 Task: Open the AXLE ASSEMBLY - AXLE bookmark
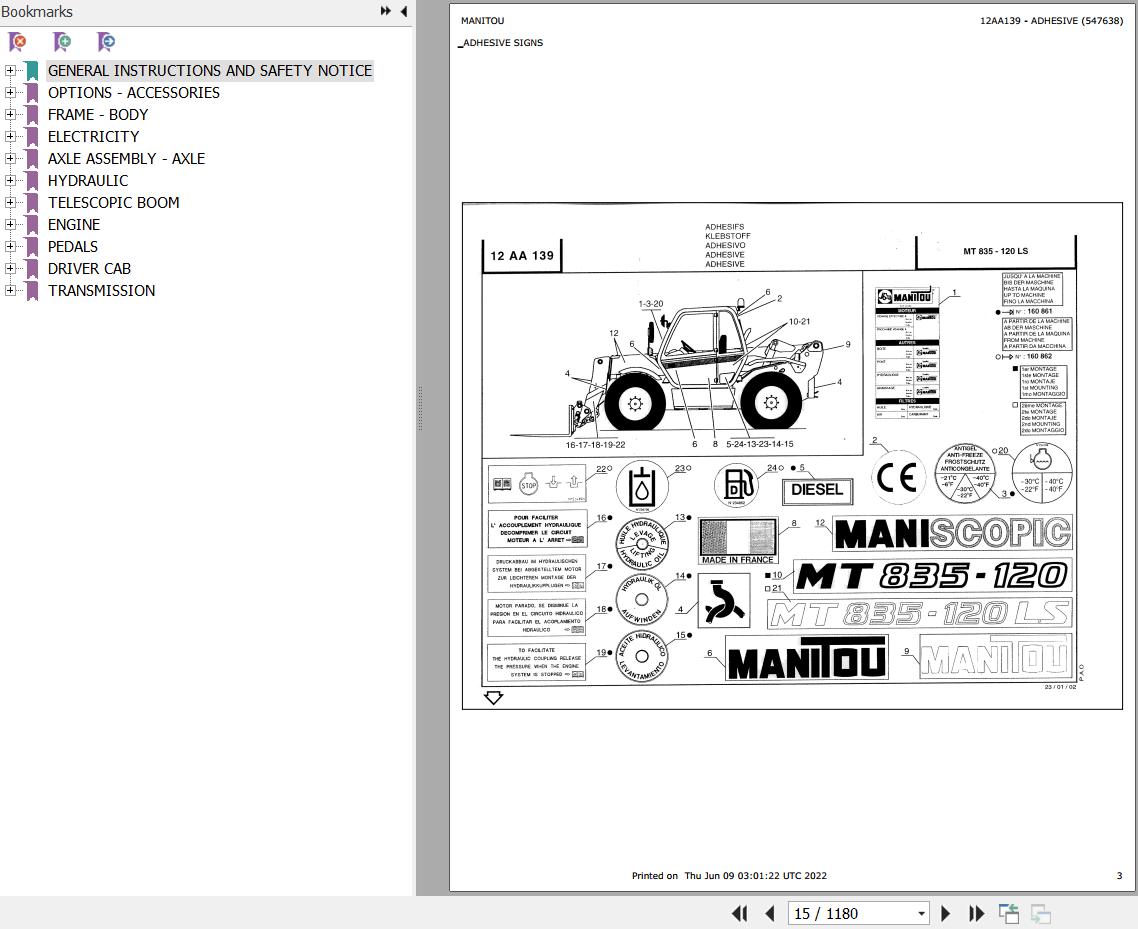(126, 158)
